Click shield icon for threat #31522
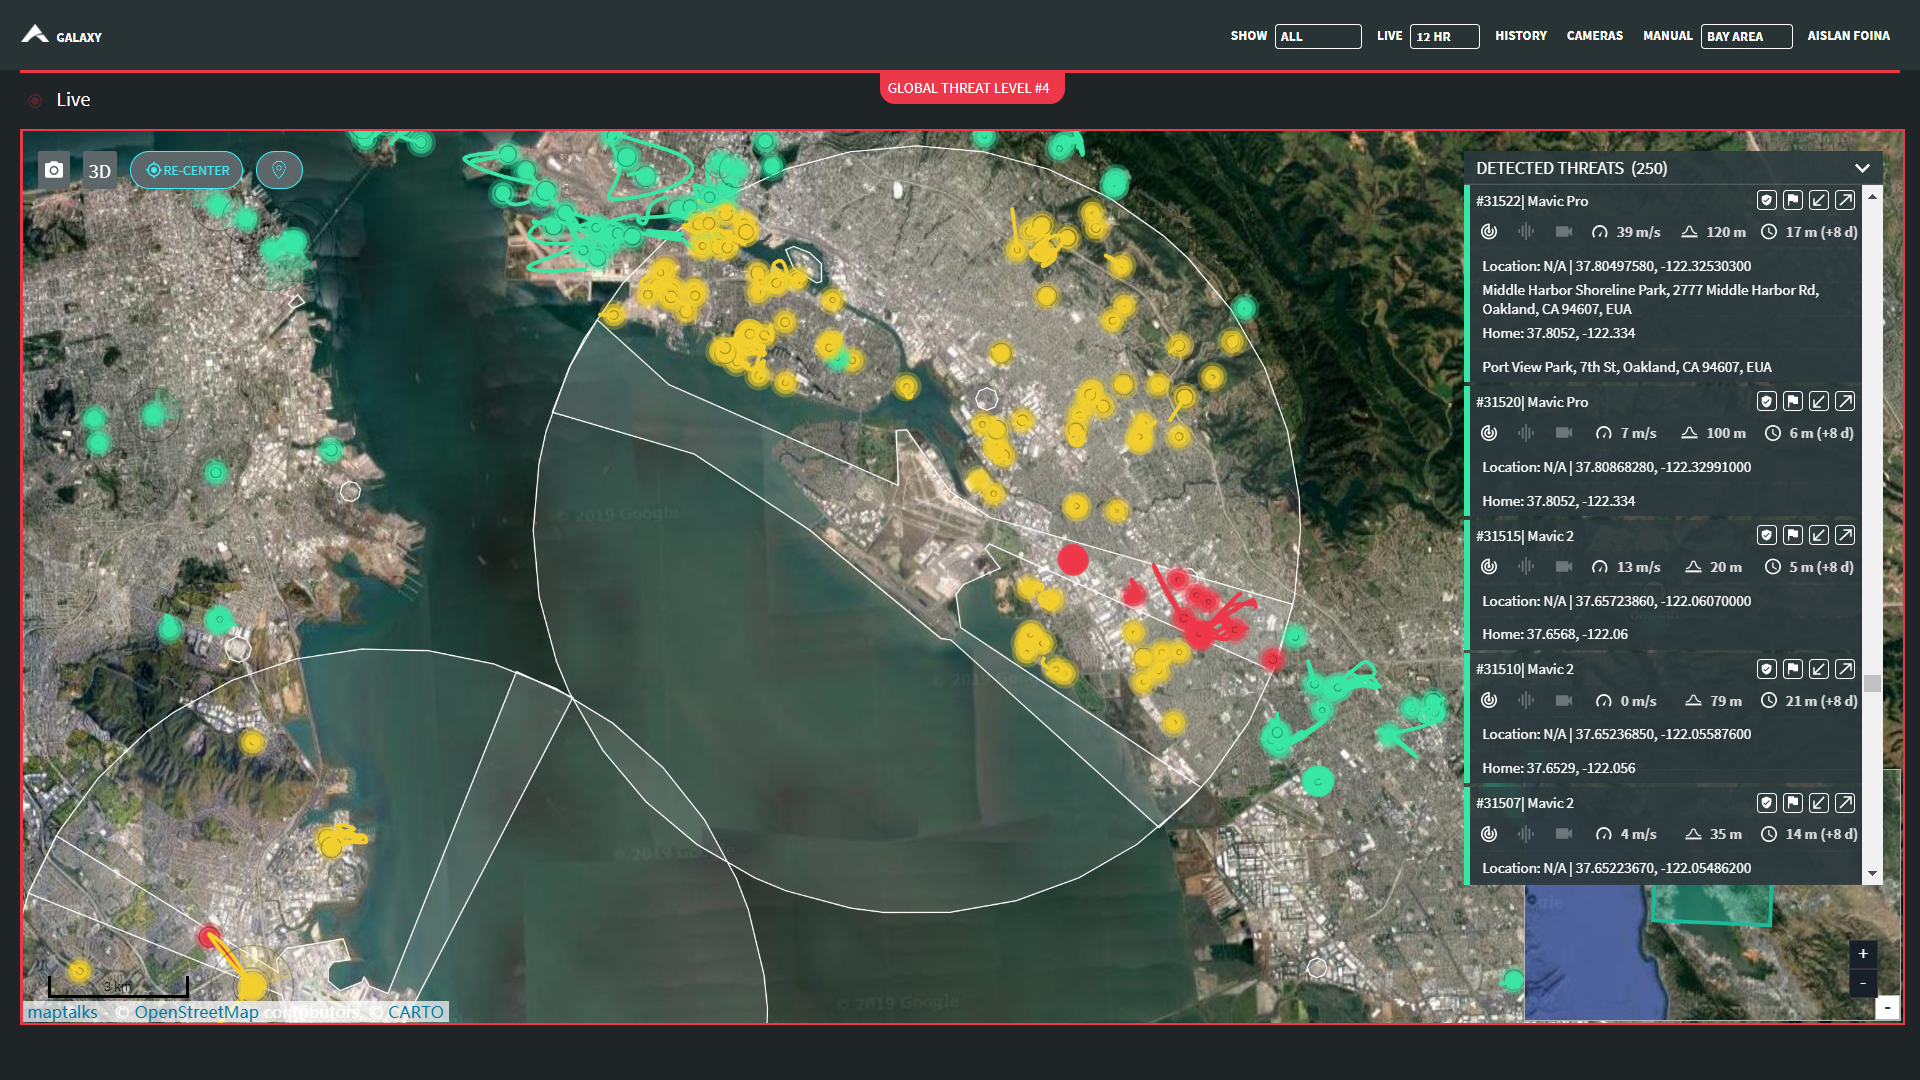This screenshot has width=1920, height=1080. [1767, 200]
